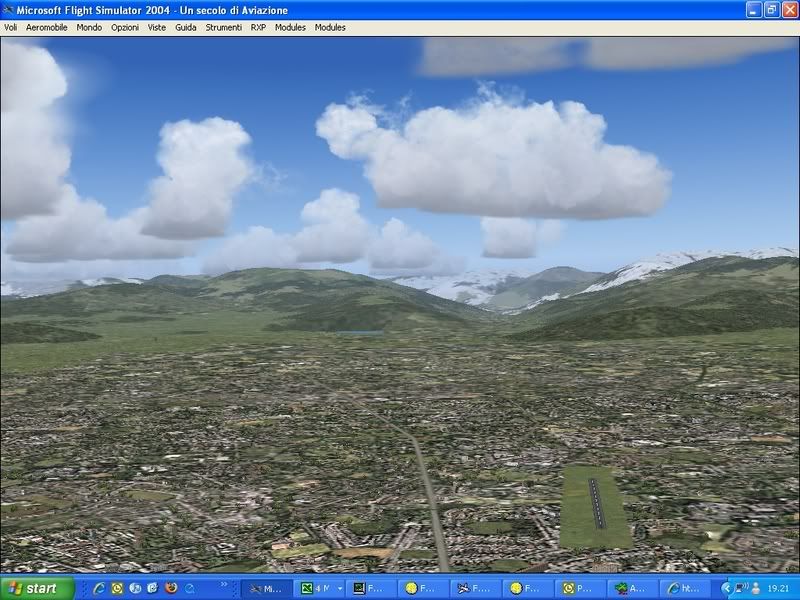This screenshot has width=800, height=600.
Task: Show hidden system tray icons arrow
Action: 726,589
